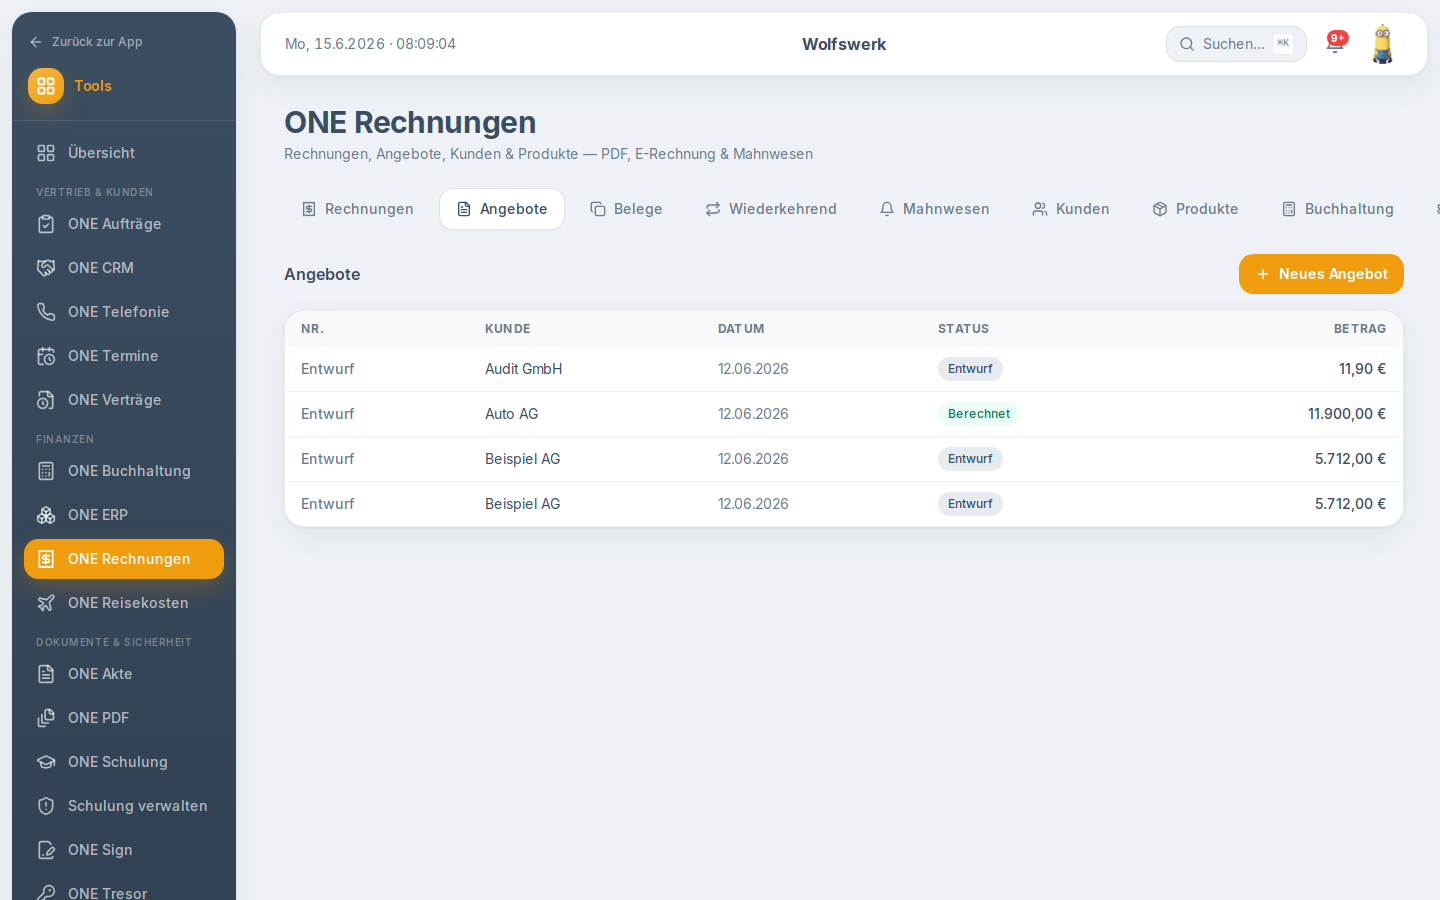Click the ONE Buchhaltung calculator icon

[x=46, y=471]
